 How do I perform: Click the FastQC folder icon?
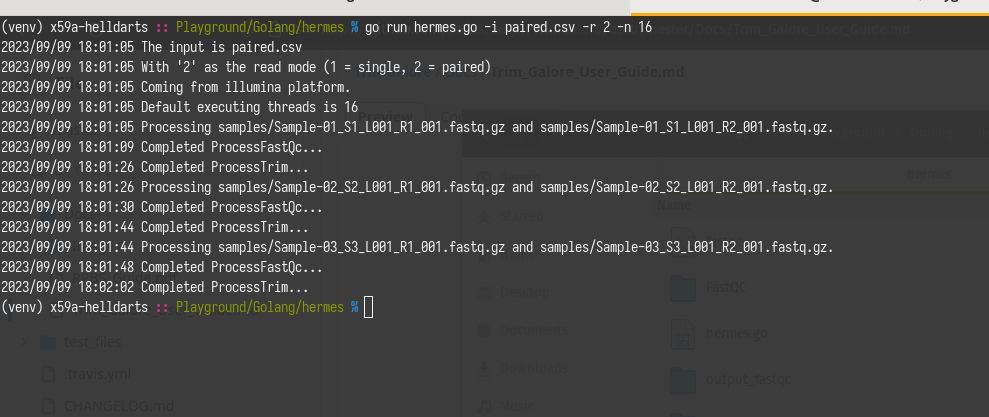coord(682,288)
